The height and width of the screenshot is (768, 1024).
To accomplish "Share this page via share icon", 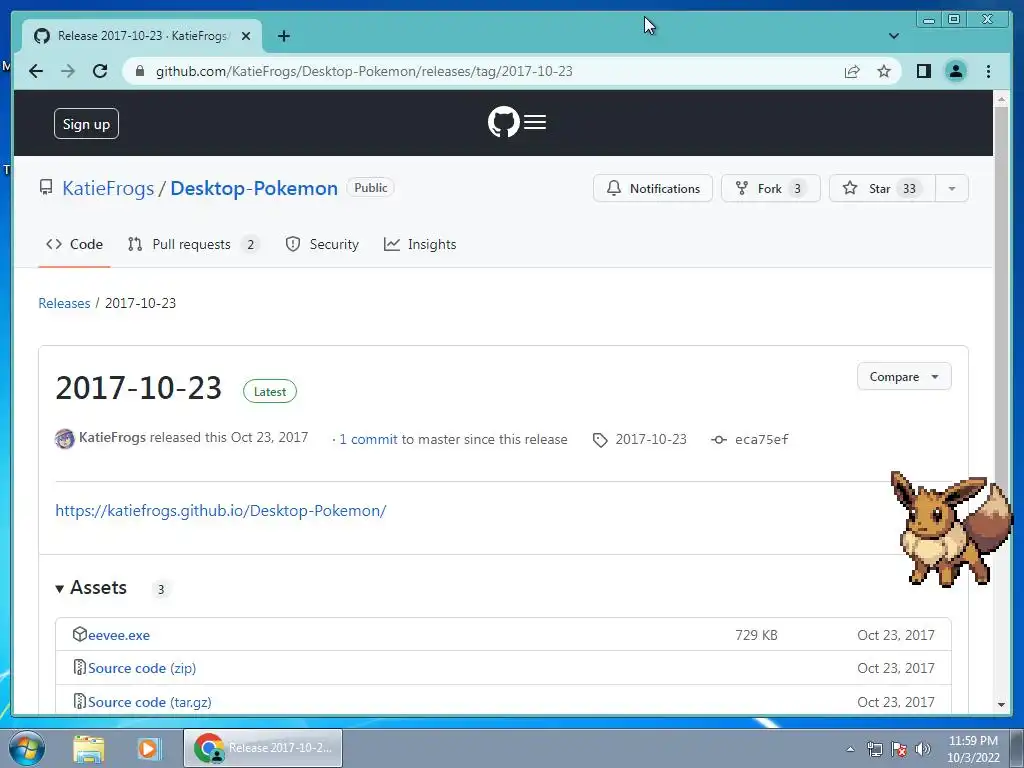I will click(852, 71).
